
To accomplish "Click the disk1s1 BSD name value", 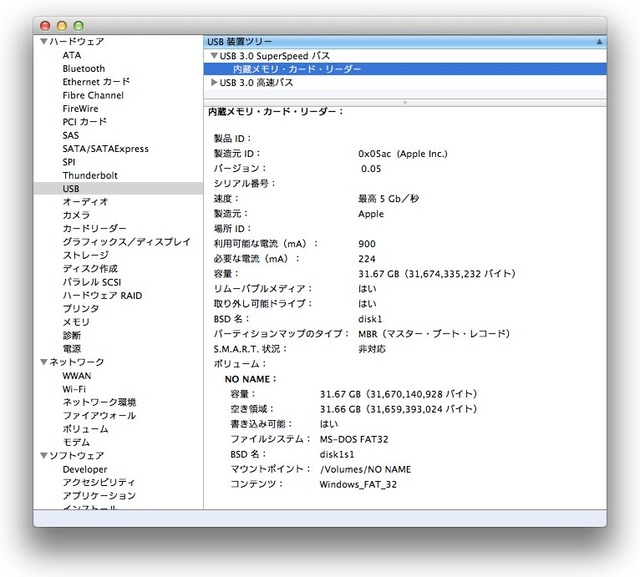I will pos(337,454).
